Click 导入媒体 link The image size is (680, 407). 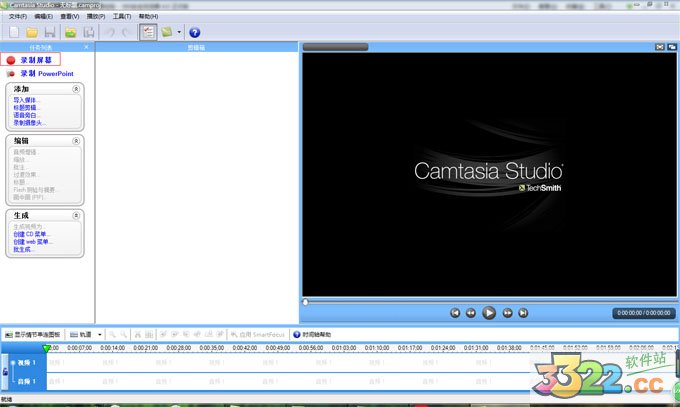pyautogui.click(x=26, y=100)
